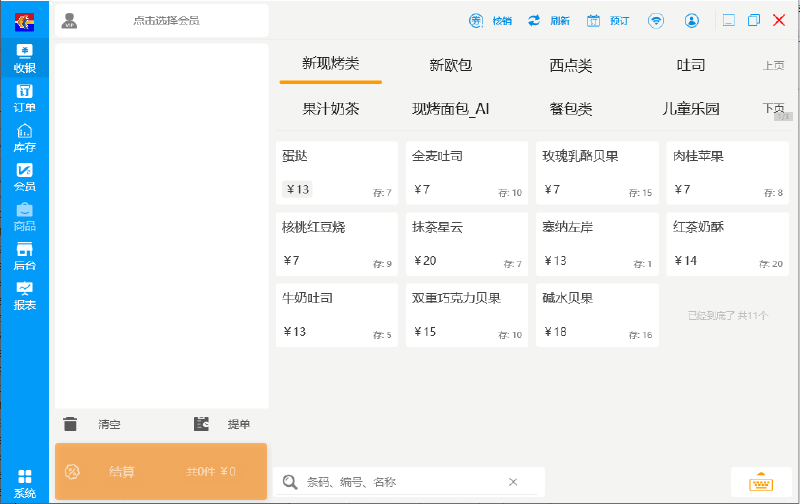This screenshot has height=504, width=800.
Task: Open the 库存 inventory sidebar icon
Action: pyautogui.click(x=24, y=138)
